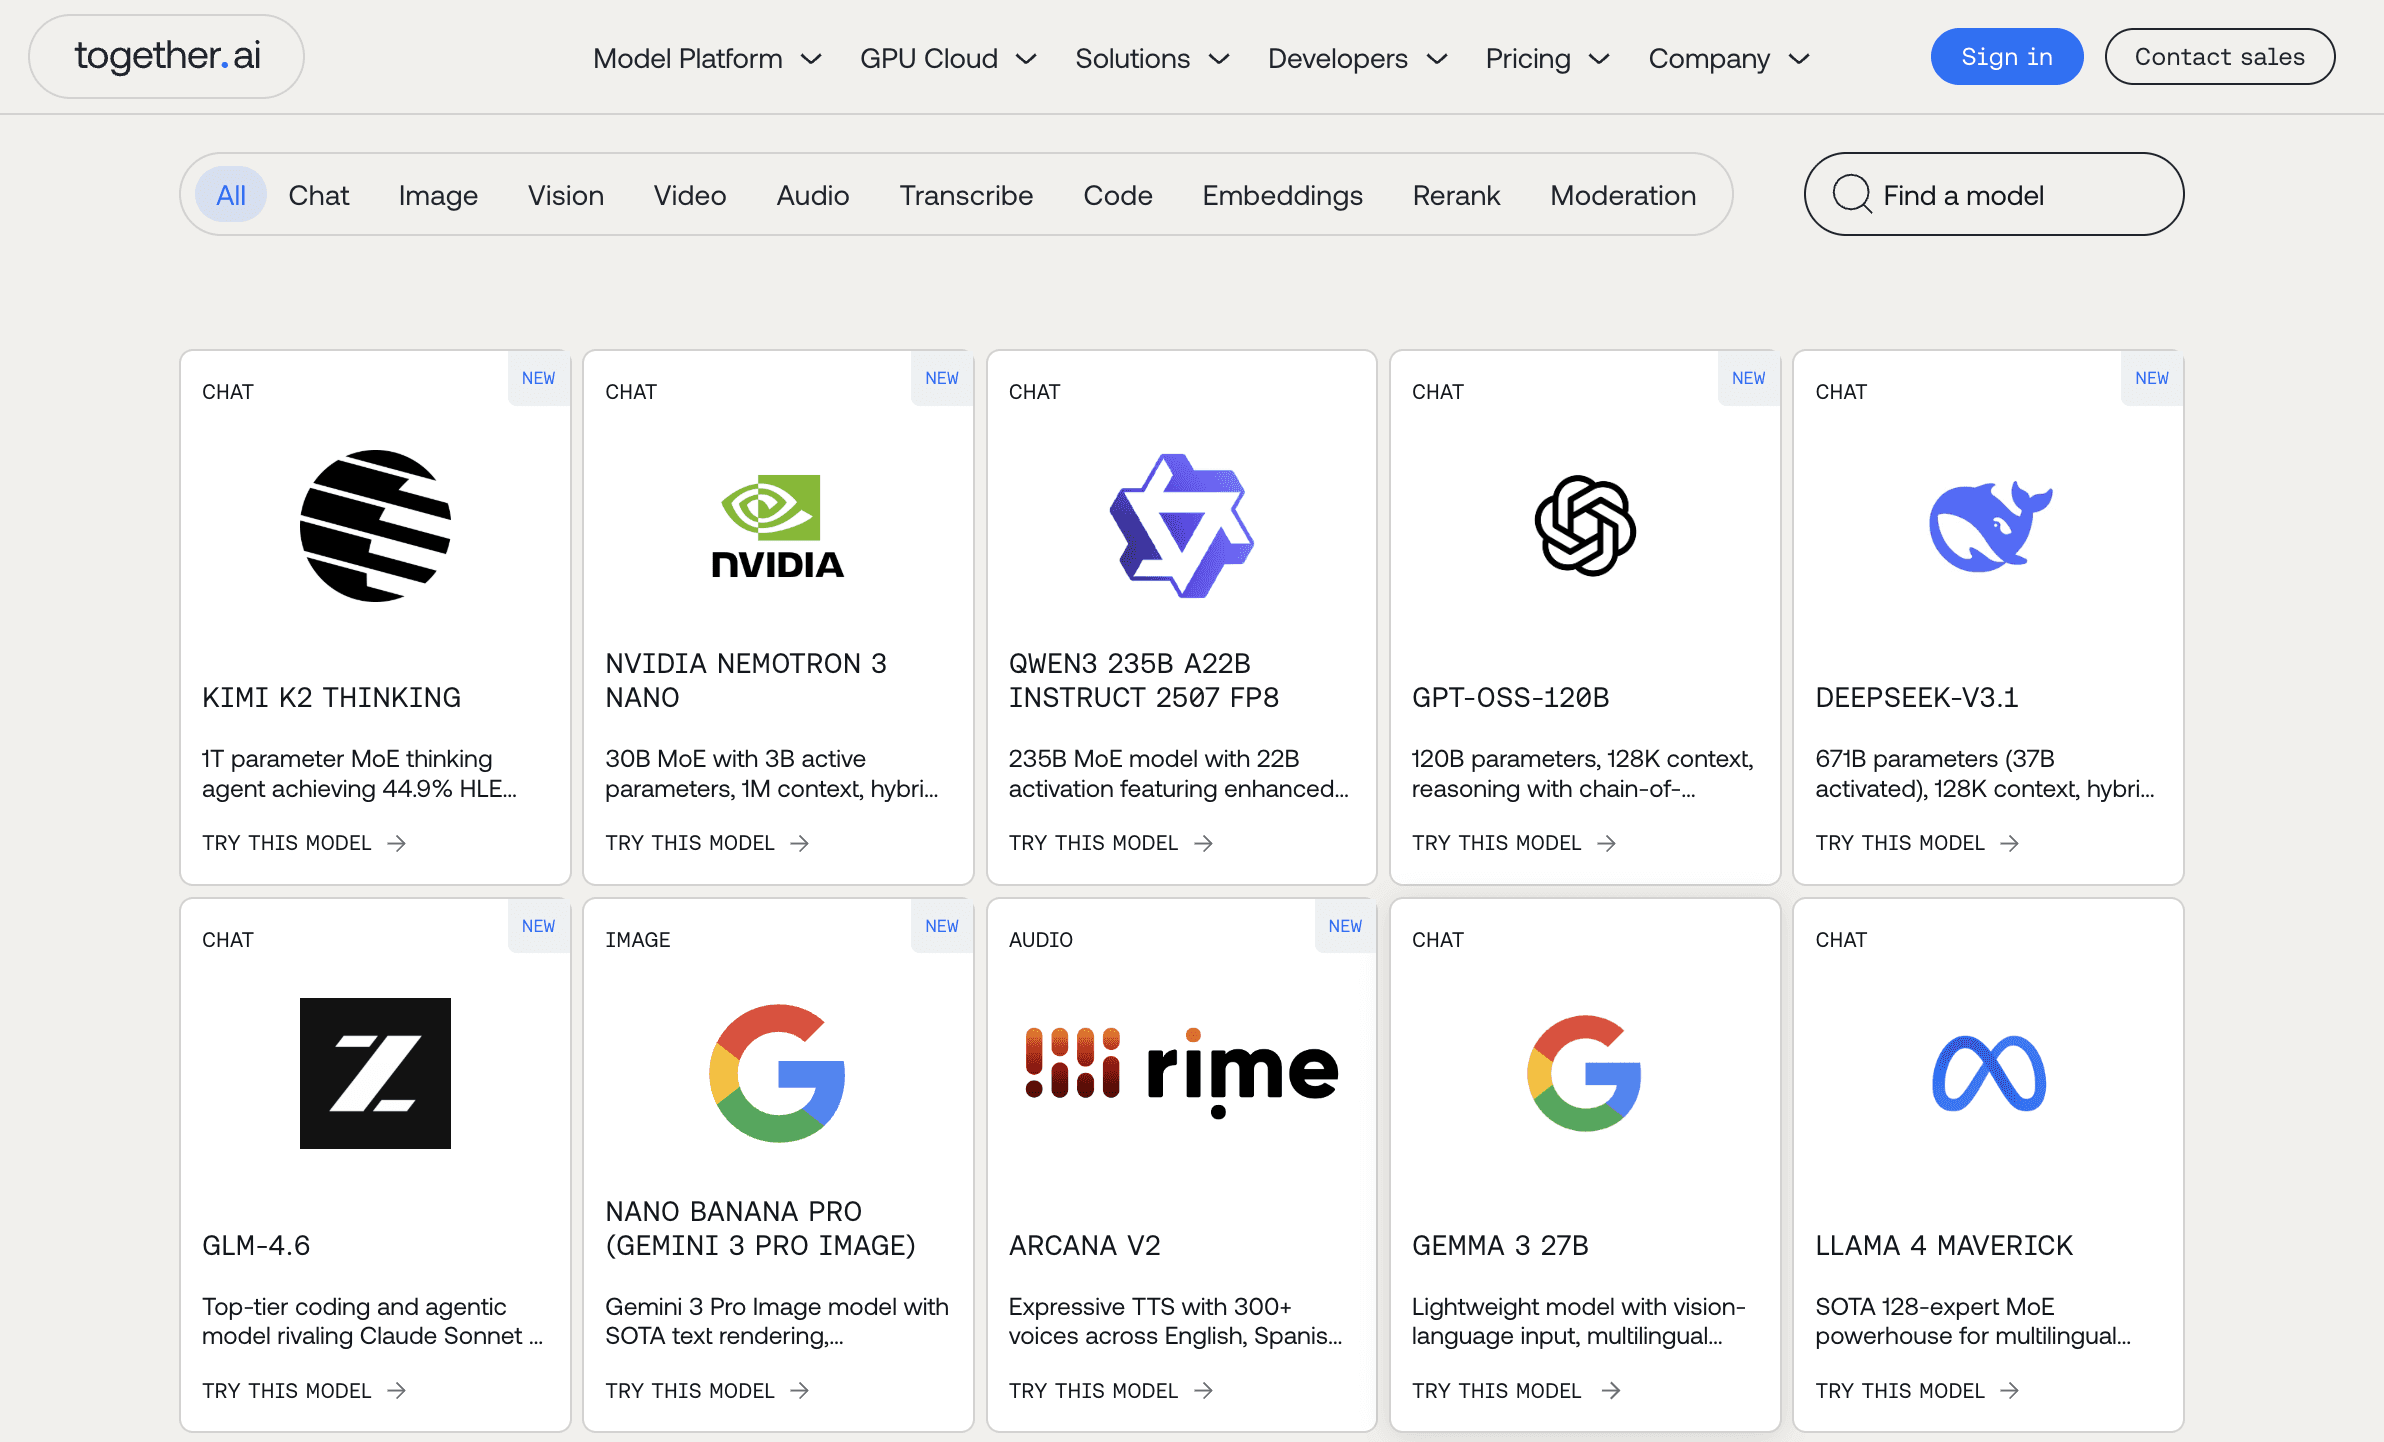Click the Kimi K2 Thinking moon logo
The width and height of the screenshot is (2384, 1442).
(375, 526)
